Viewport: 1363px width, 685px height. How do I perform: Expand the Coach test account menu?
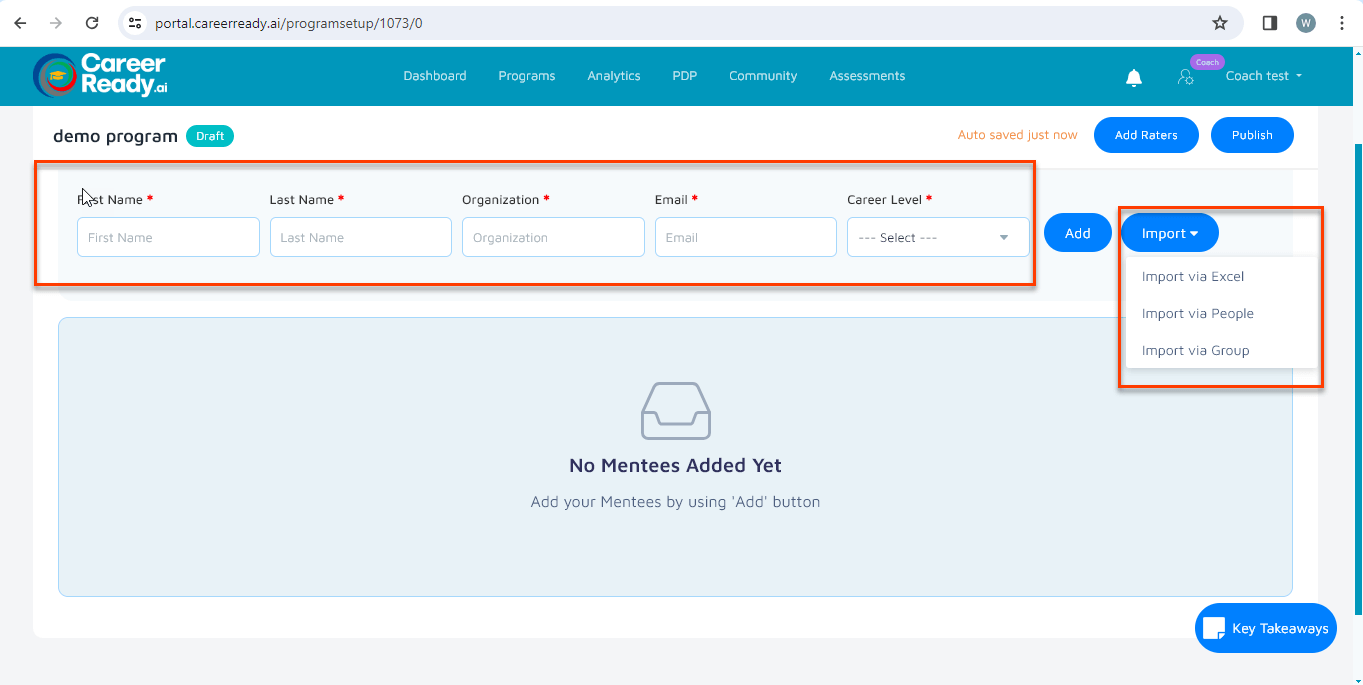(x=1263, y=76)
